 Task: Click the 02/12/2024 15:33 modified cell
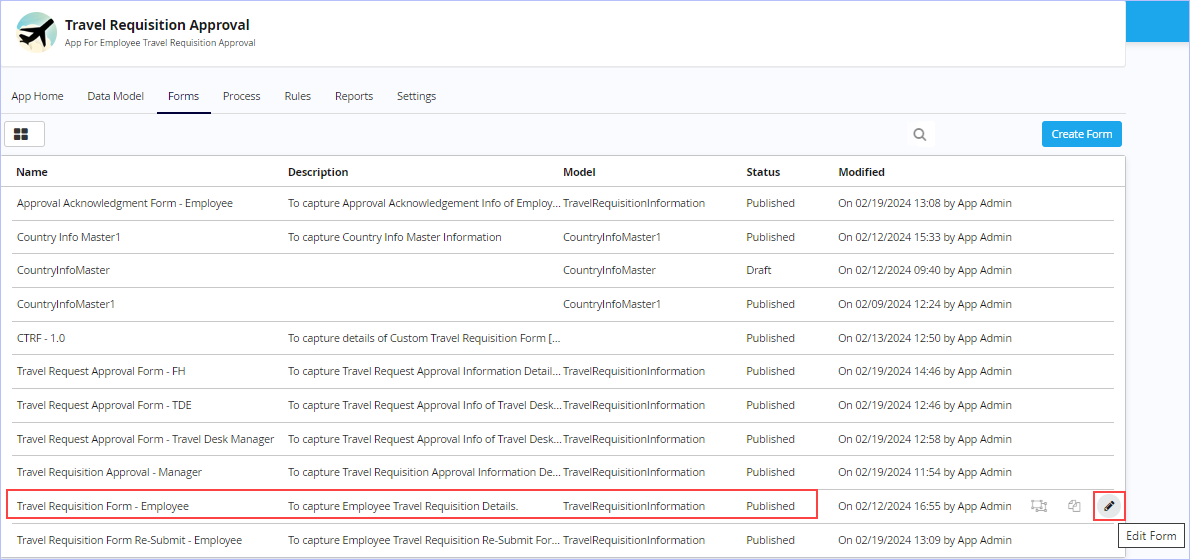[924, 237]
